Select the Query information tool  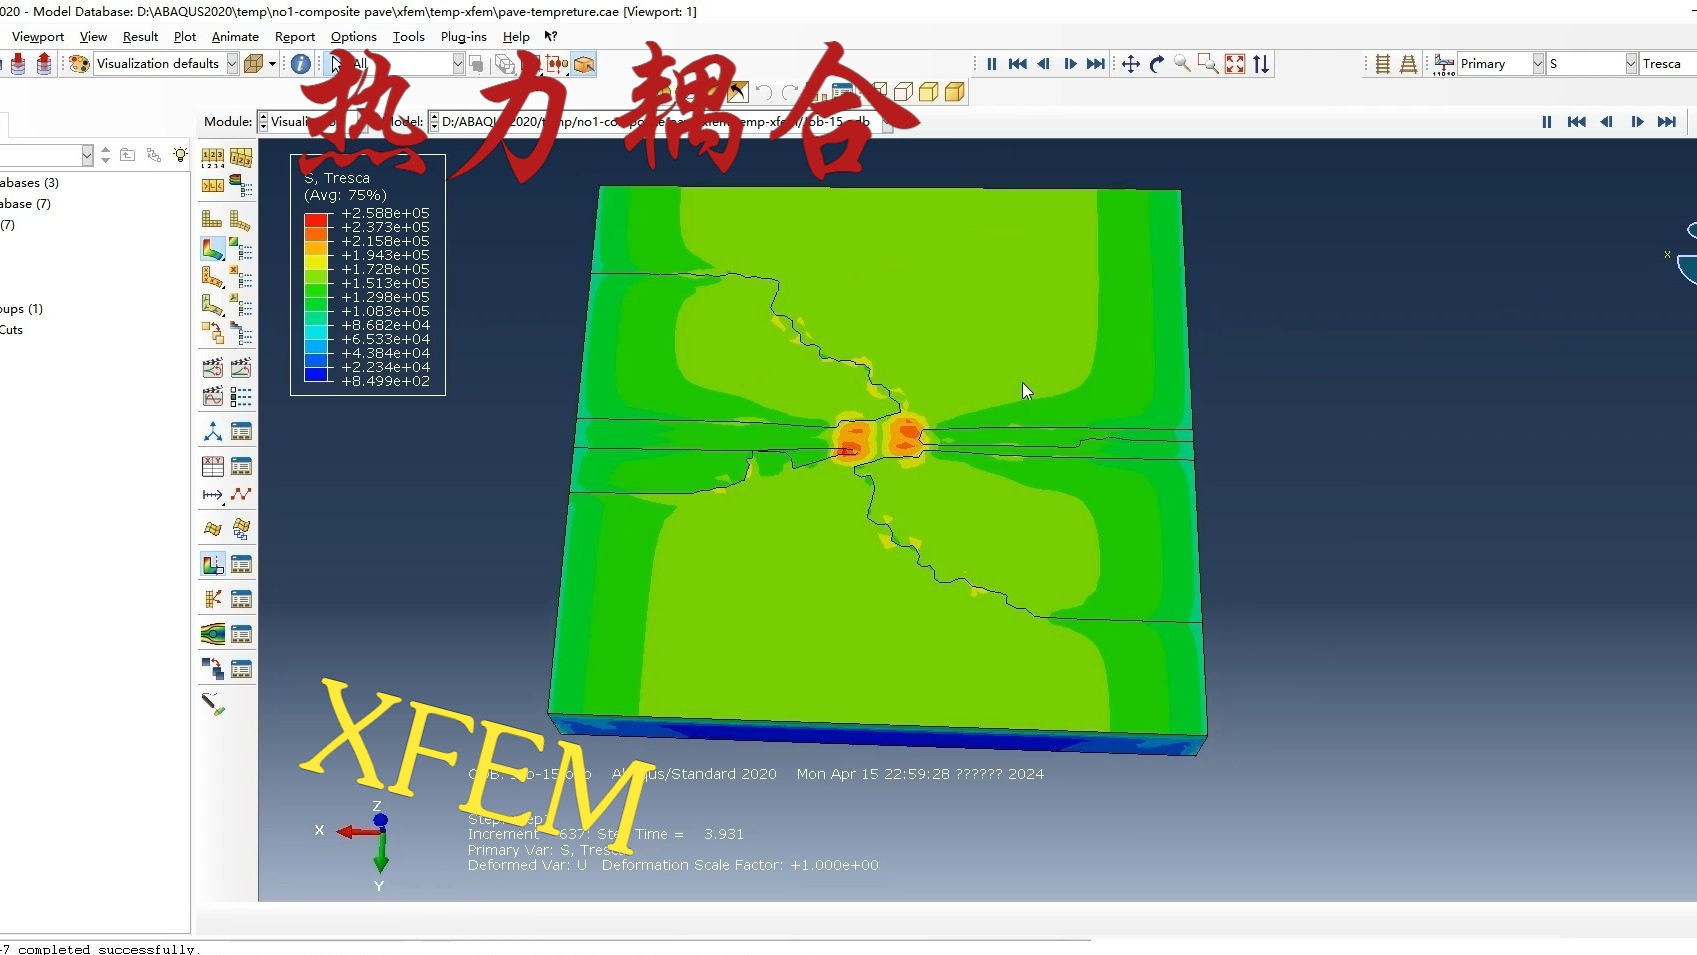coord(299,63)
